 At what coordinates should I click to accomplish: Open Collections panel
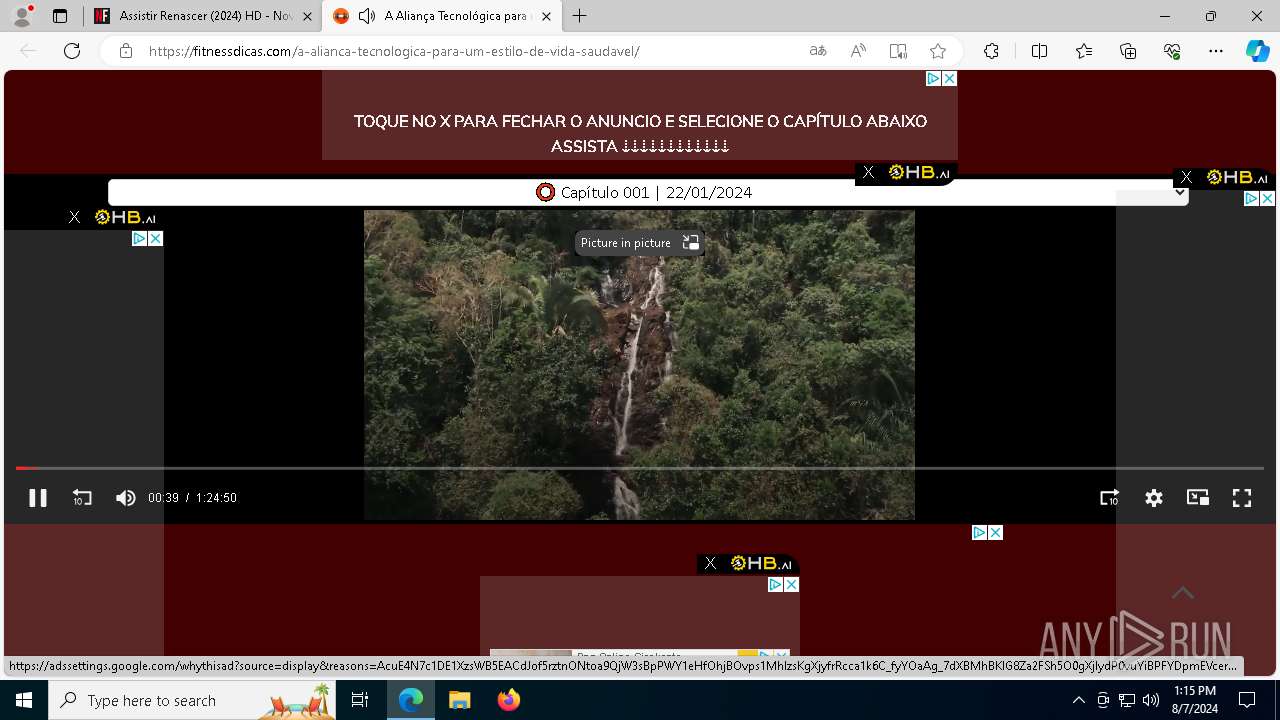(x=1128, y=51)
